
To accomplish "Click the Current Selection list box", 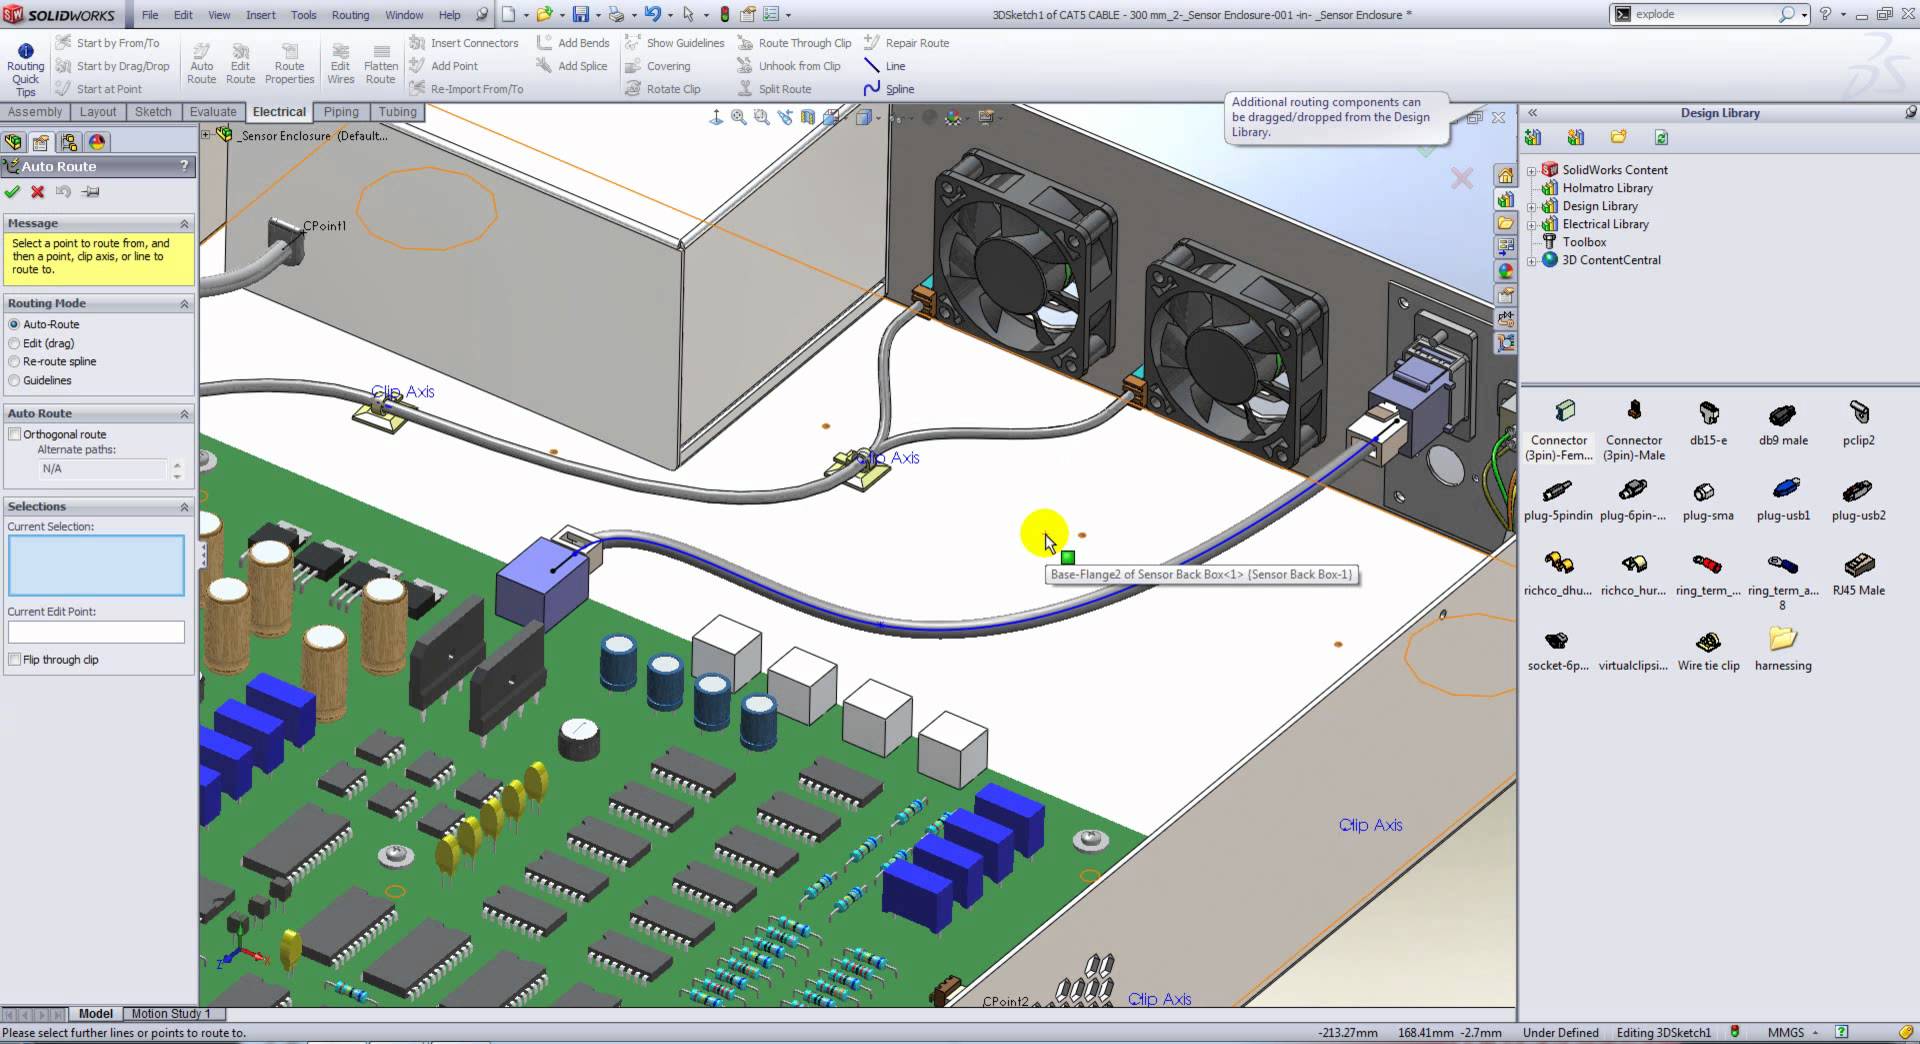I will 96,565.
